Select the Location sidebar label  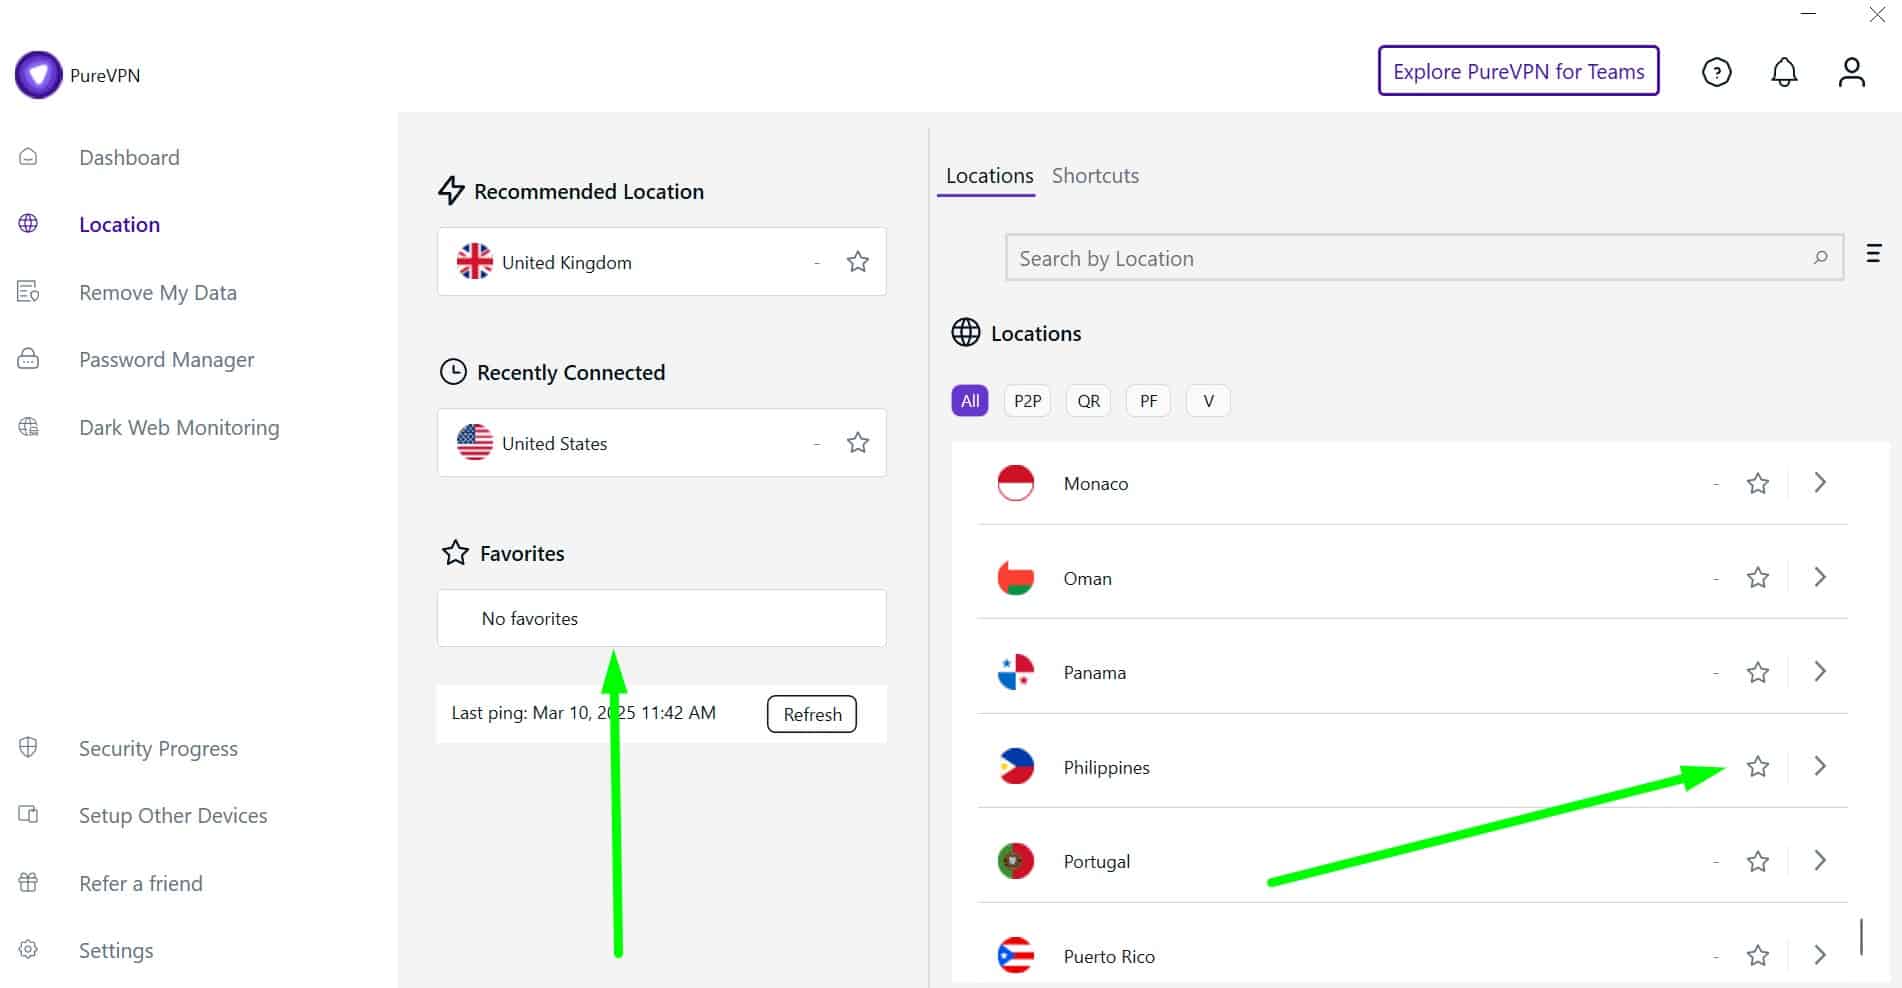(x=119, y=224)
